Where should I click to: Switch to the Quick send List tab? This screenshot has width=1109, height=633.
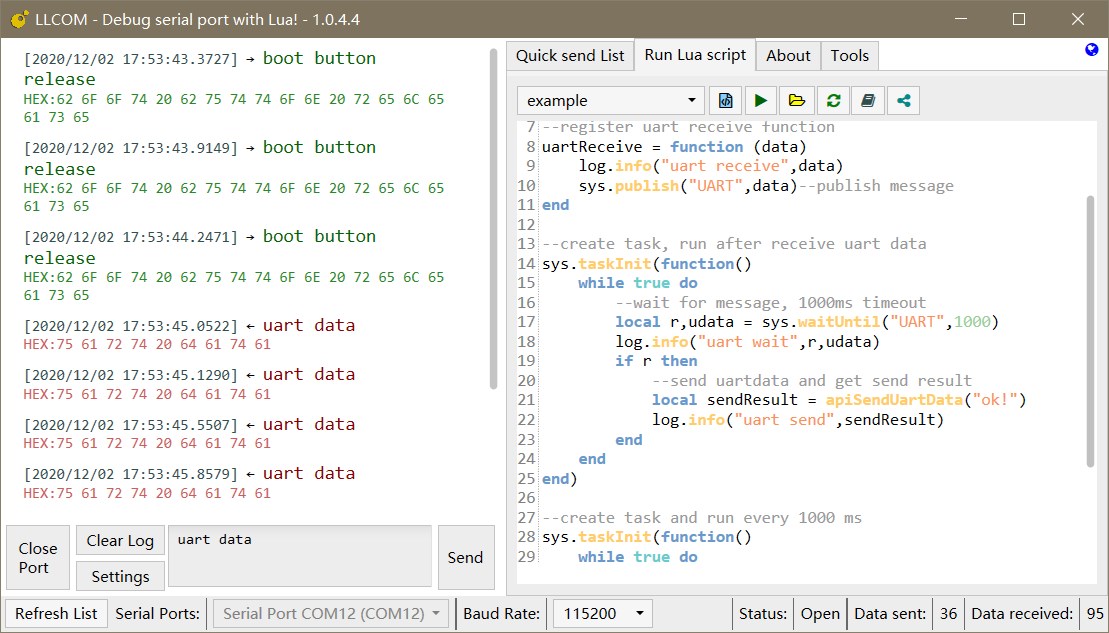click(x=570, y=56)
